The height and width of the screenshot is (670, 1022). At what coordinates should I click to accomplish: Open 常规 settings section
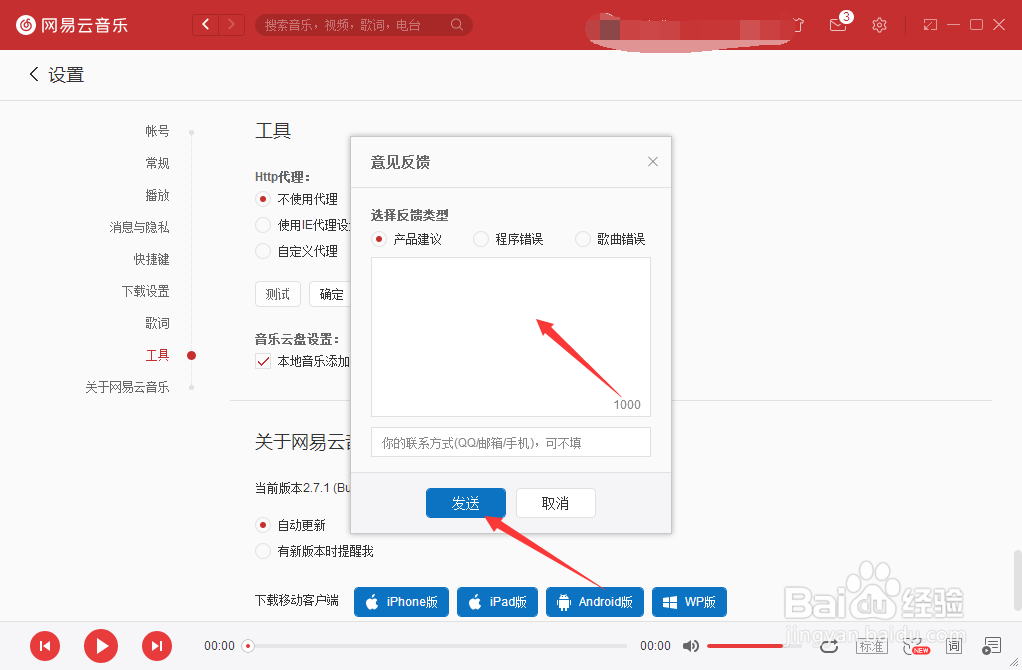click(157, 163)
